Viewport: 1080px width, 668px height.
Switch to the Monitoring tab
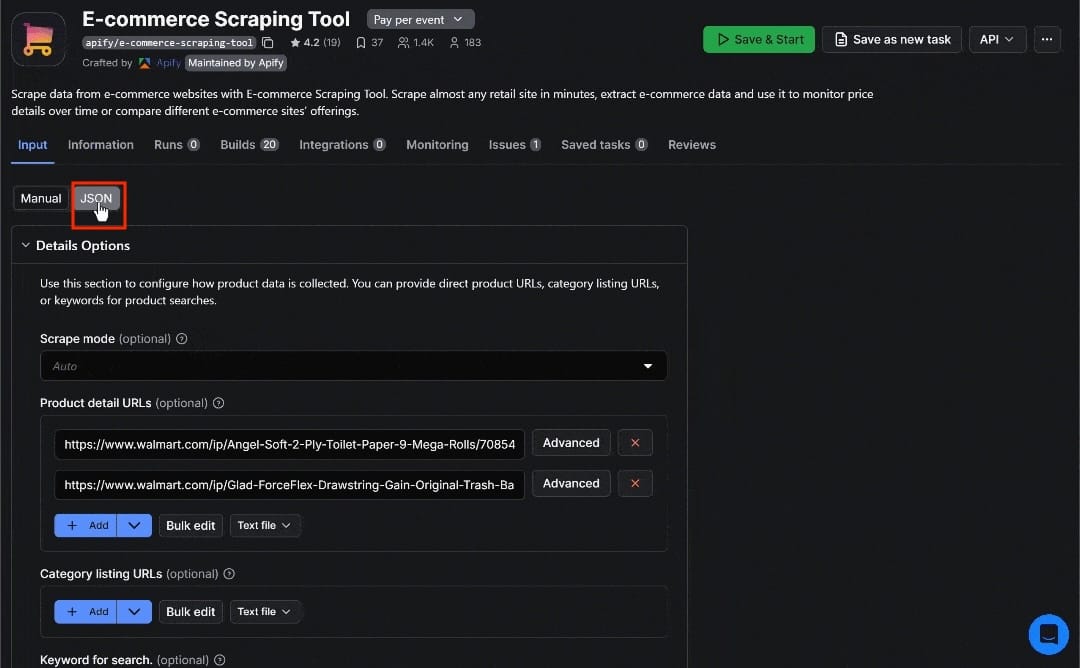437,144
